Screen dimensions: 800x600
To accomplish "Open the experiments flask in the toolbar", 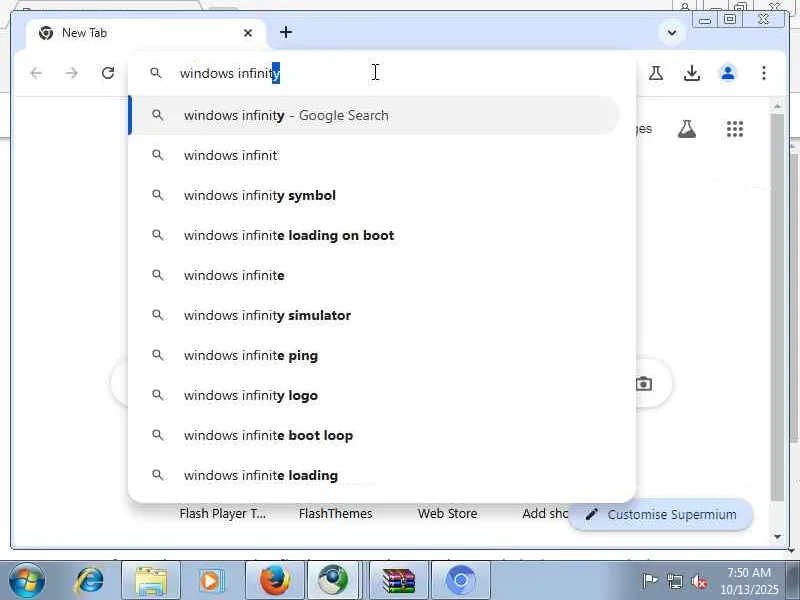I will [656, 73].
